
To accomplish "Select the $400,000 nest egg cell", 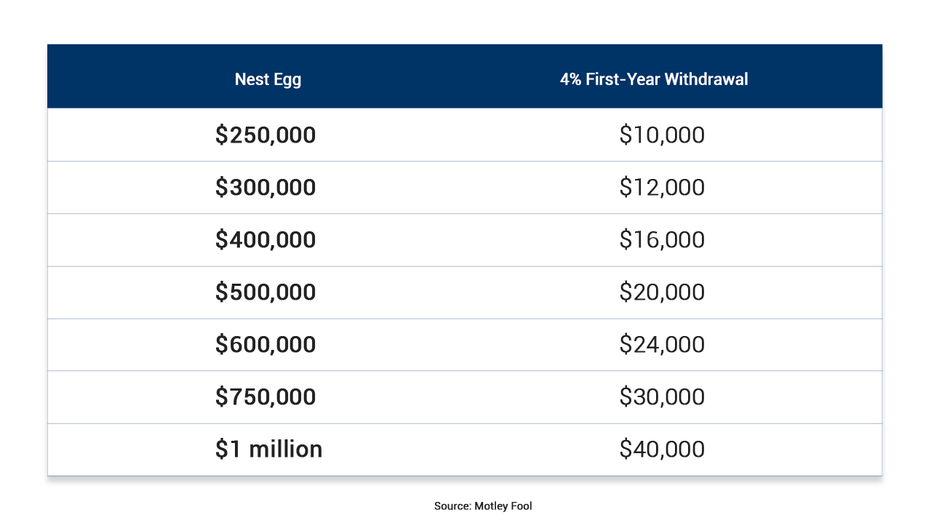I will tap(265, 240).
